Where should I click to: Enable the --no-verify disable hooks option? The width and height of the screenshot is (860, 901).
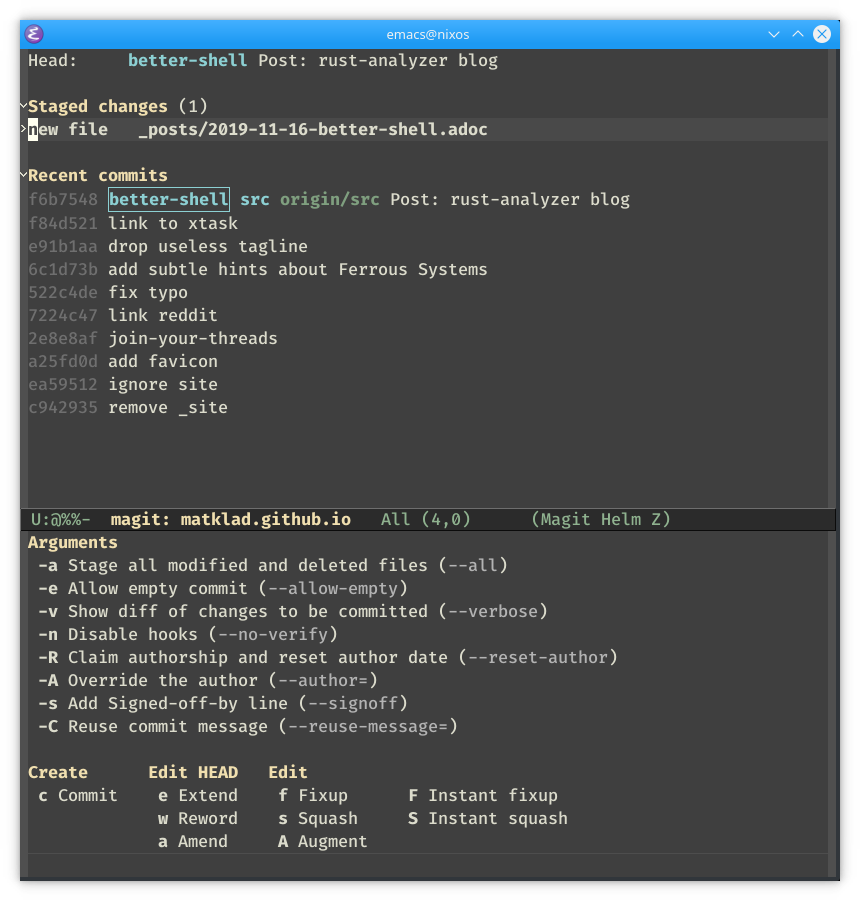[x=188, y=635]
